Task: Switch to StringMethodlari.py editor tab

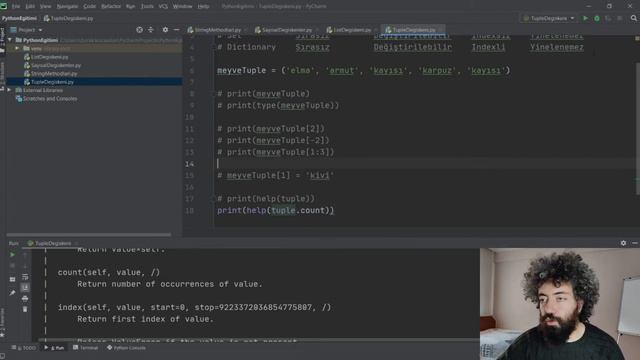Action: click(x=217, y=30)
